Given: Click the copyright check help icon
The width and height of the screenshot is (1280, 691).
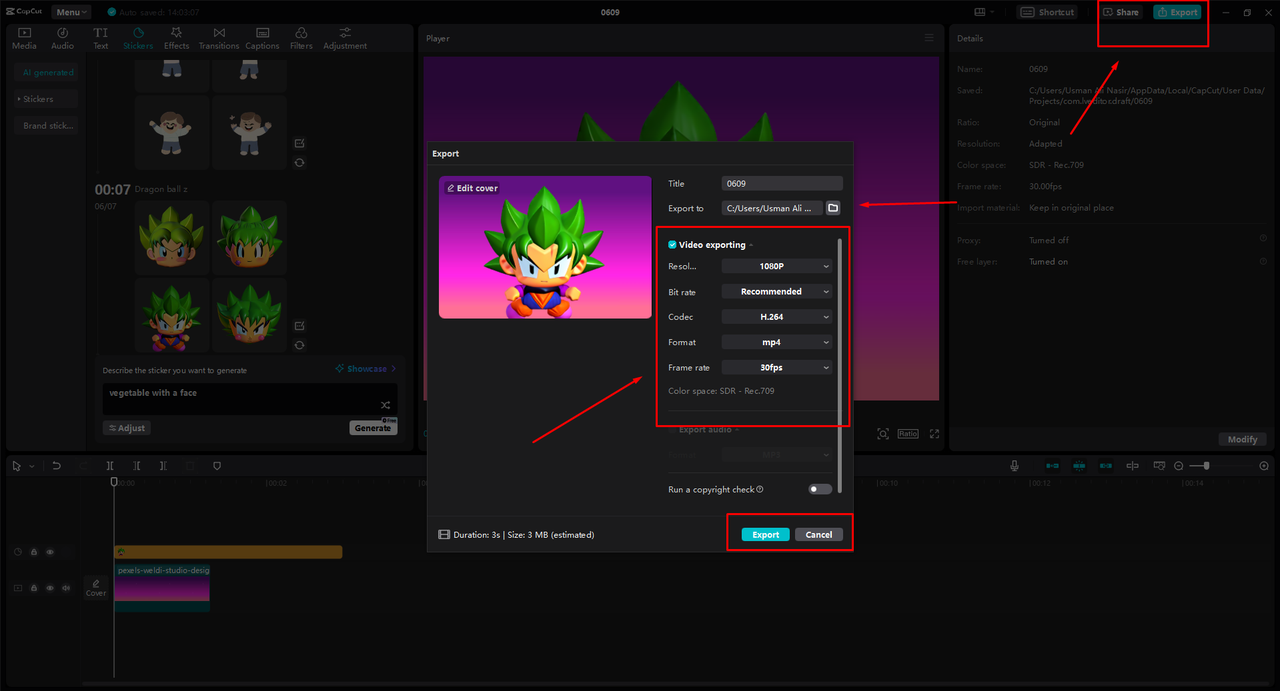Looking at the screenshot, I should tap(760, 490).
